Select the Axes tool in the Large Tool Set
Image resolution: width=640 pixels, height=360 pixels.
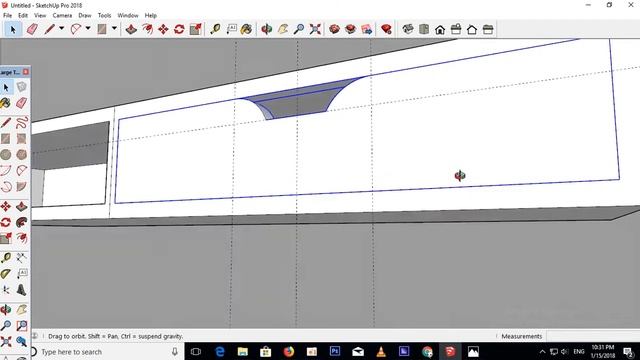[5, 290]
